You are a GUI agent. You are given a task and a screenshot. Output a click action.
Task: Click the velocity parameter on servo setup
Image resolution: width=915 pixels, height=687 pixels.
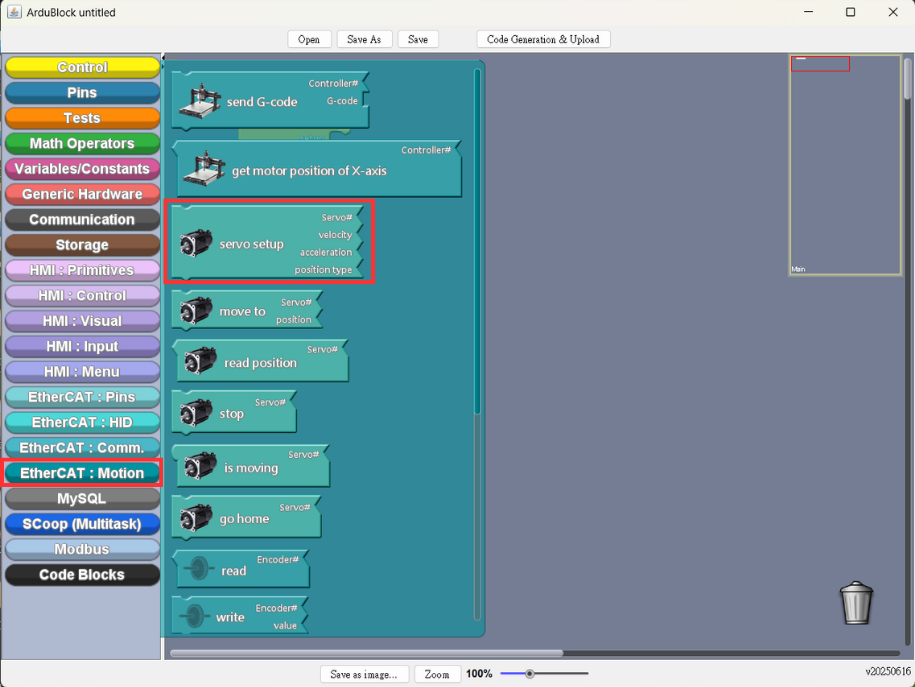pyautogui.click(x=335, y=235)
